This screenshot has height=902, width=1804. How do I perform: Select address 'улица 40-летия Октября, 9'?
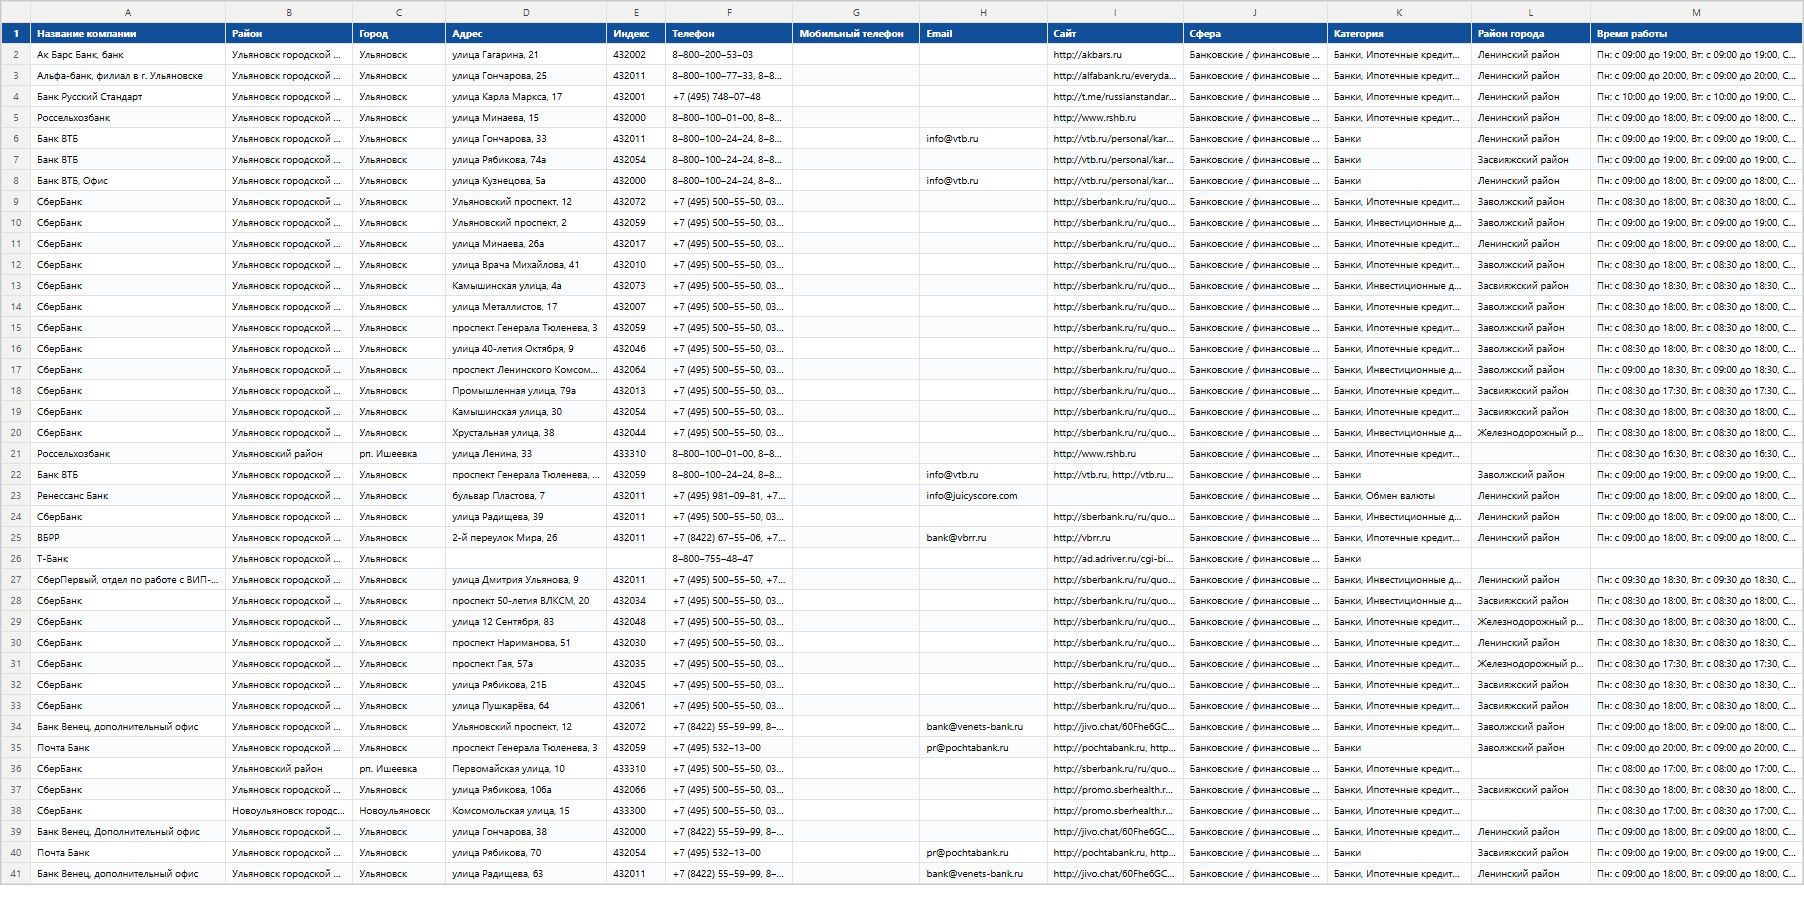click(526, 349)
